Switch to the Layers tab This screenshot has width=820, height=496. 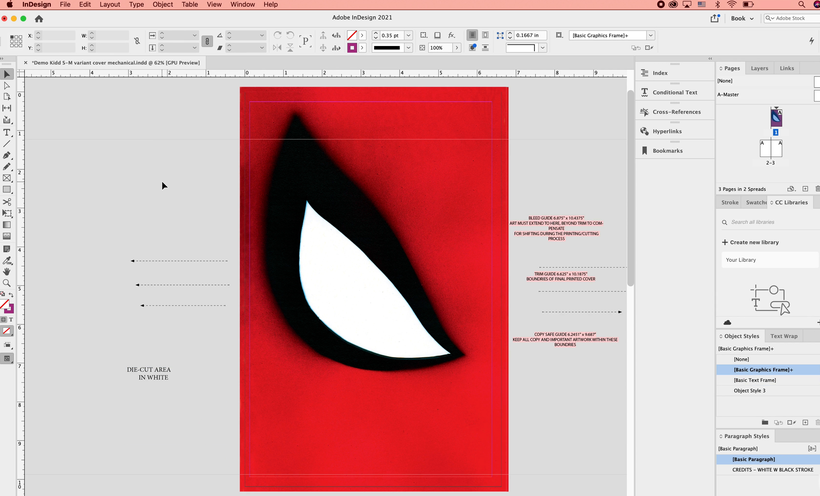[x=759, y=68]
